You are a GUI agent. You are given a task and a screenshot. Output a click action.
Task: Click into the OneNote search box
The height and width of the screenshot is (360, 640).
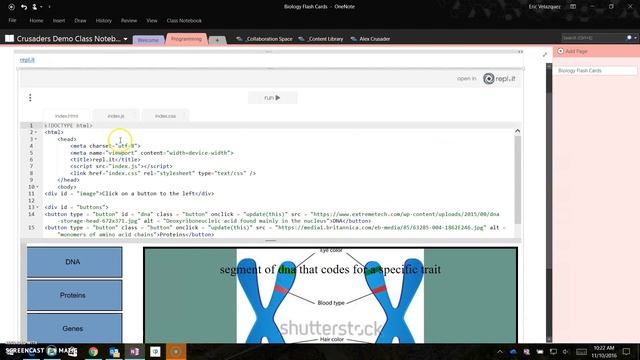coord(593,38)
